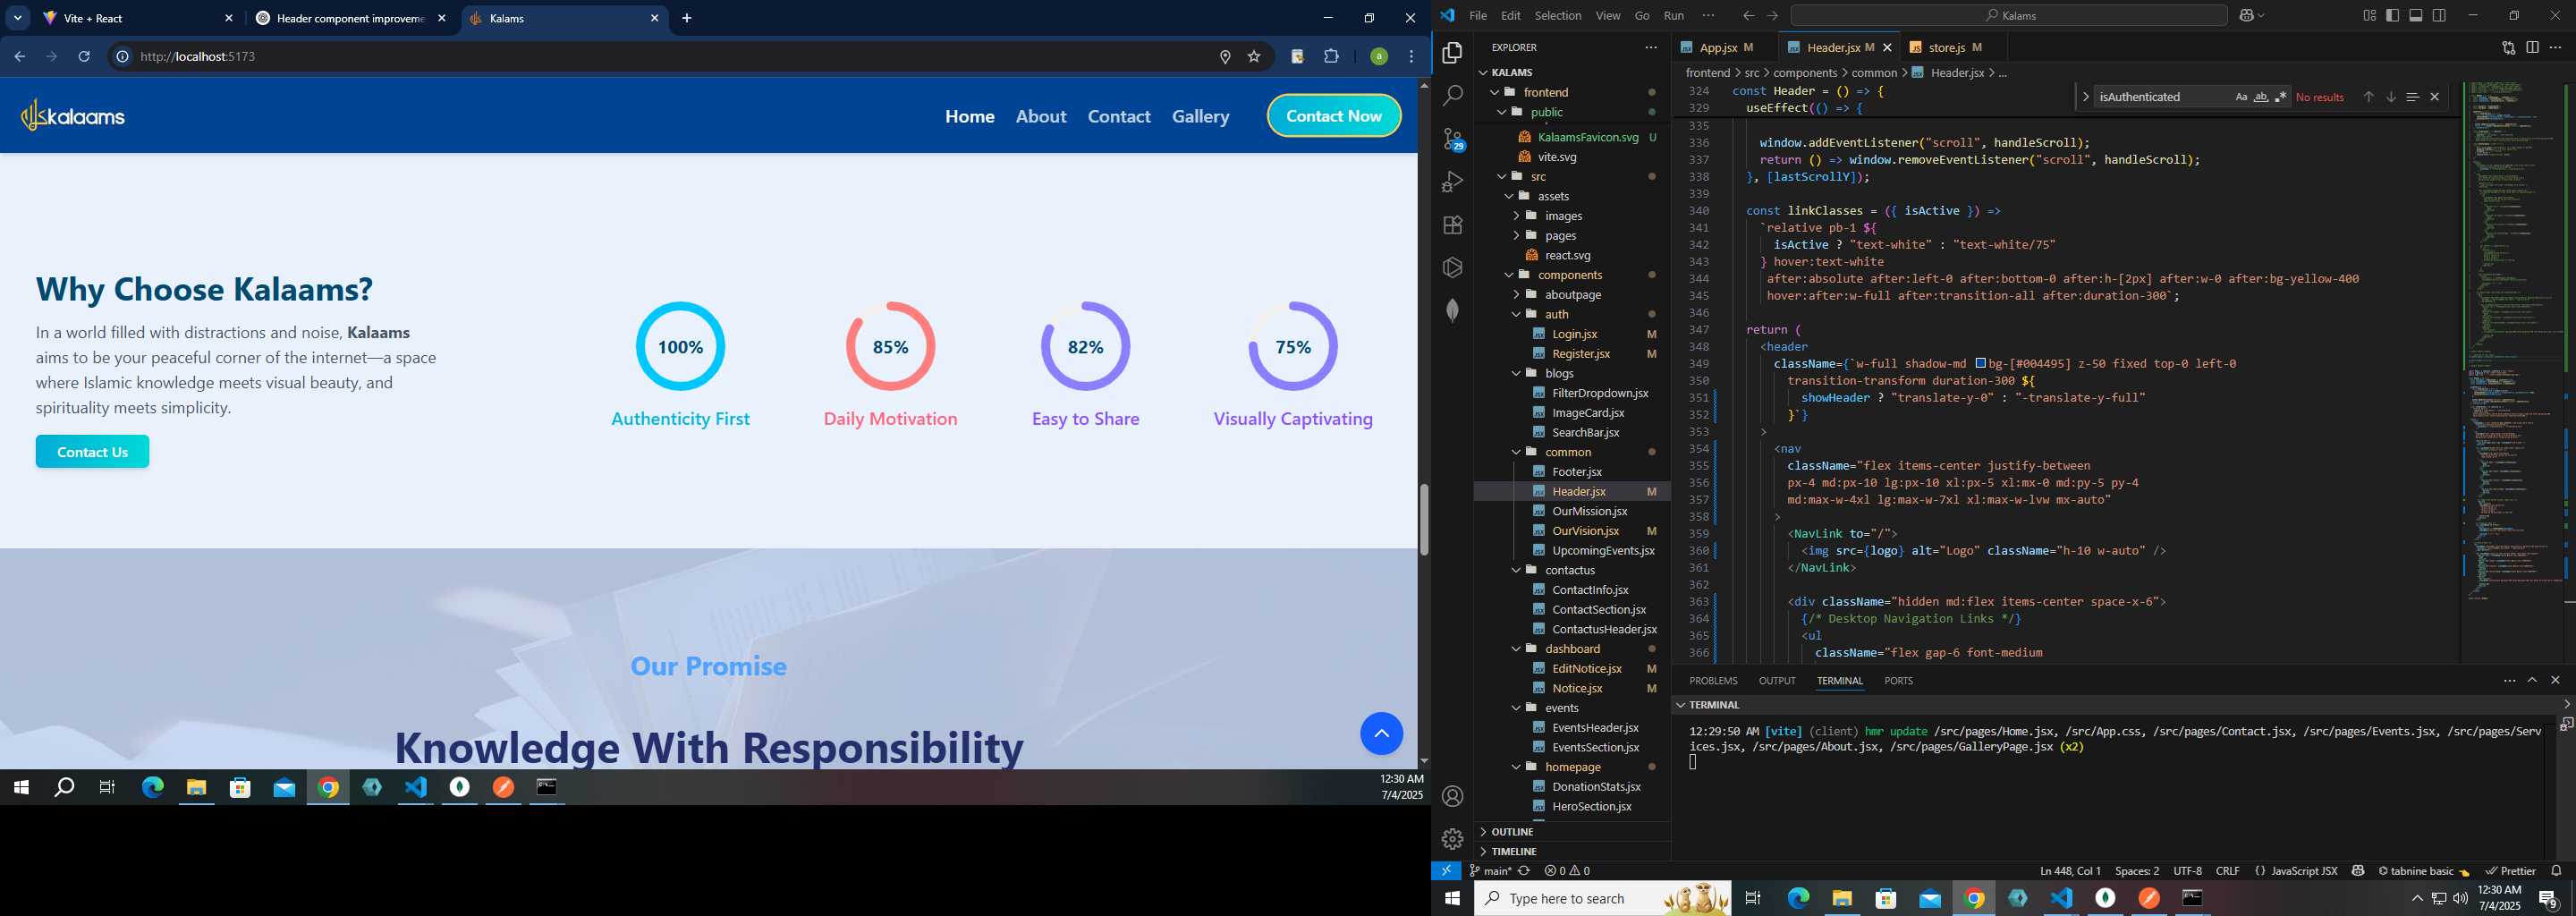Bookmark this page with the star icon
Viewport: 2576px width, 916px height.
pos(1254,56)
